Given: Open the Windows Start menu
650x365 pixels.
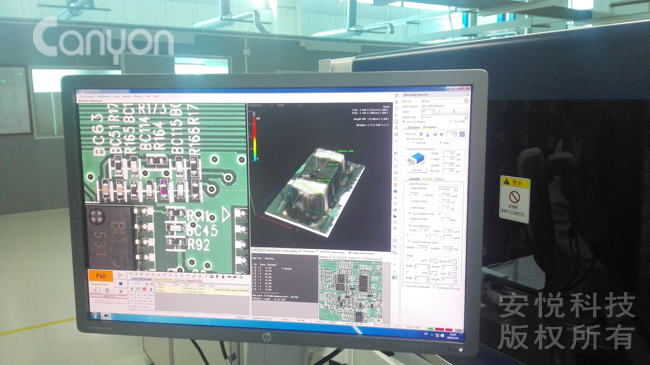Looking at the screenshot, I should coord(95,316).
